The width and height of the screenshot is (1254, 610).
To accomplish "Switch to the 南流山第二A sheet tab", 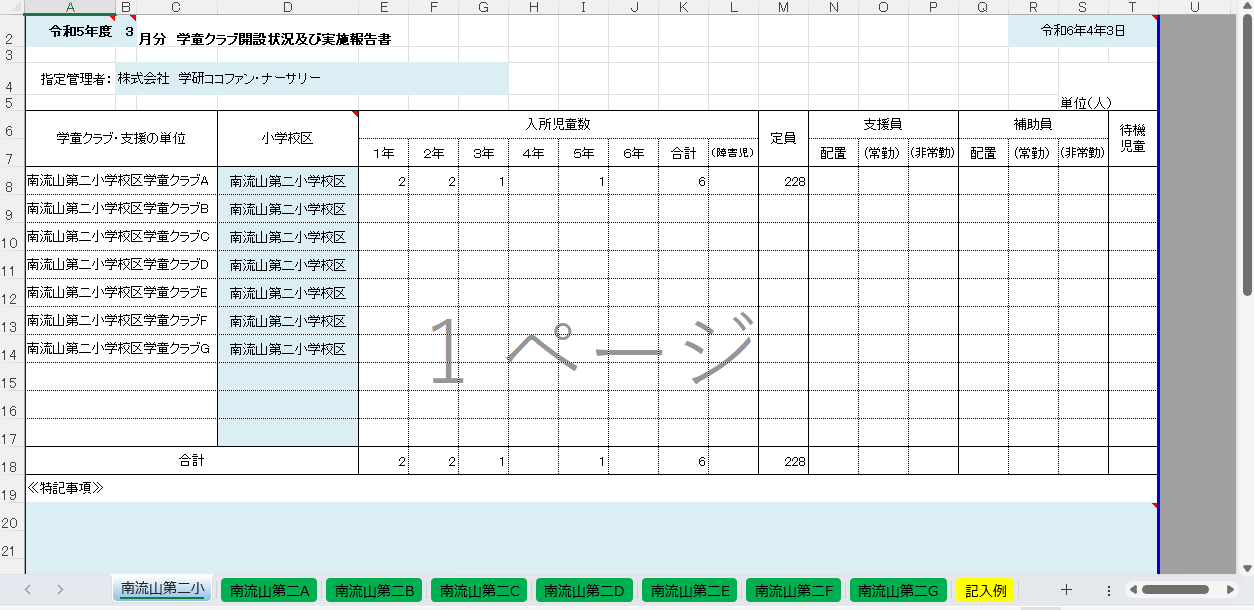I will point(272,591).
